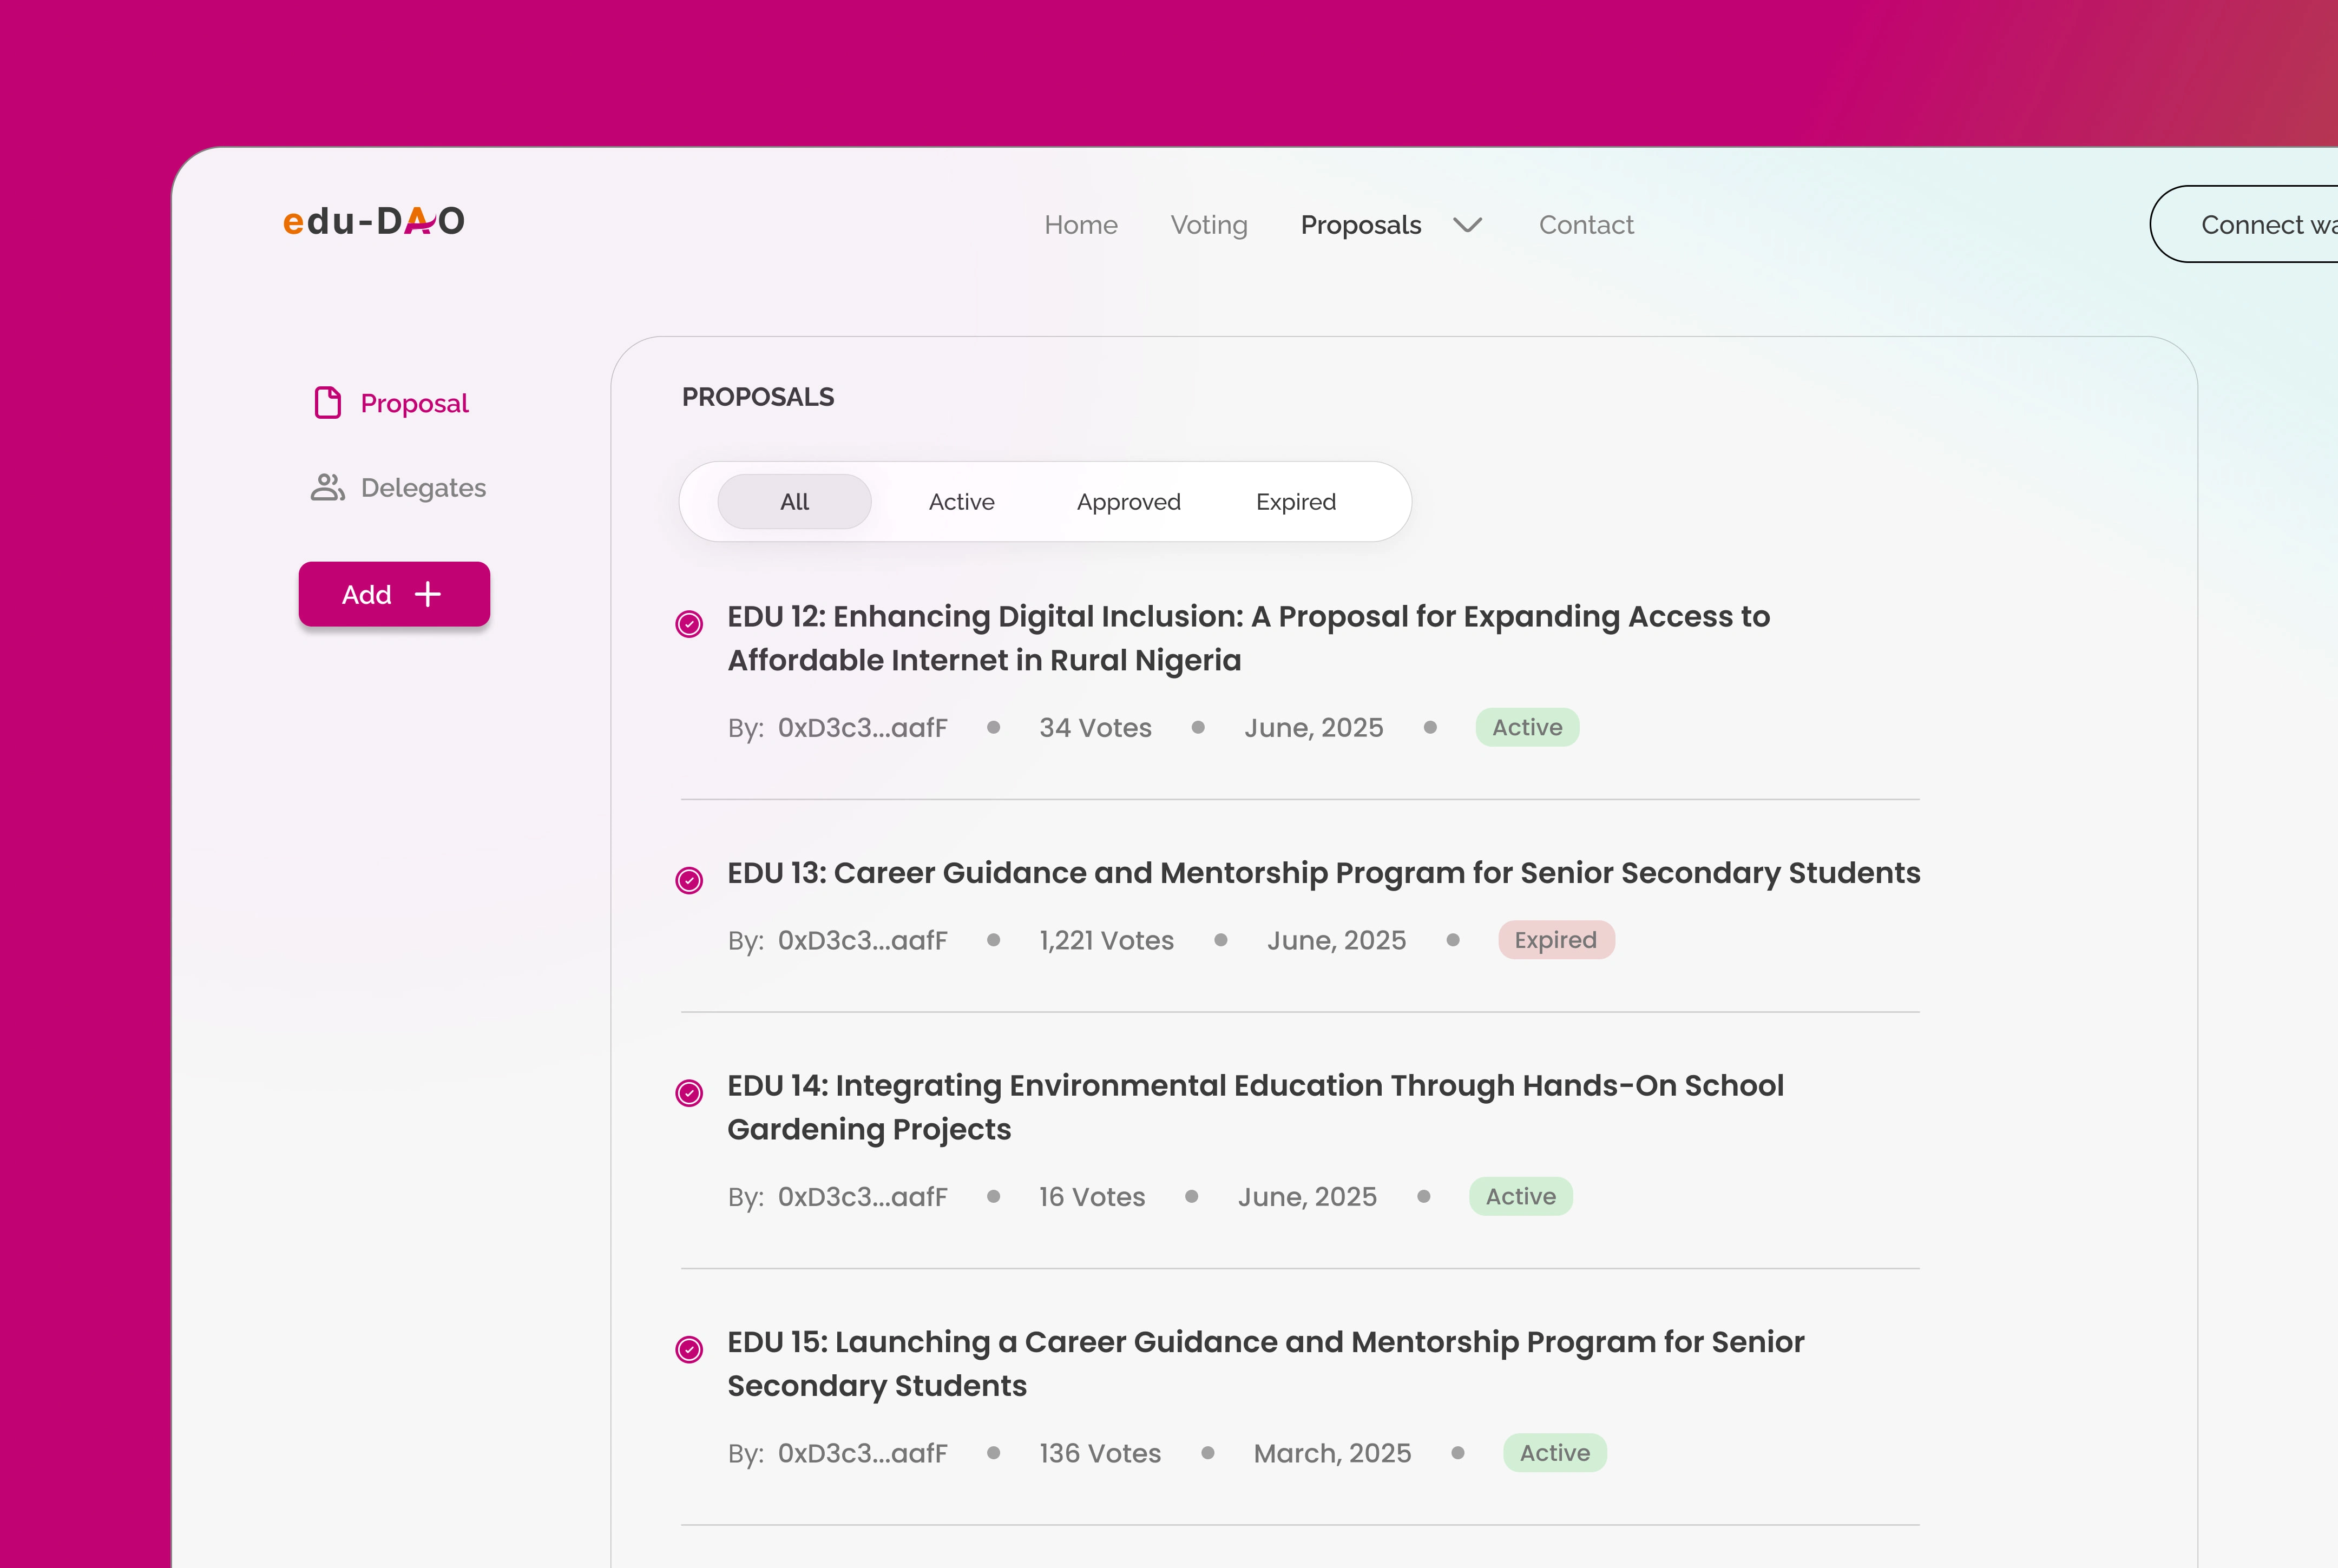
Task: Click the checkmark circle beside EDU 14
Action: click(x=689, y=1093)
